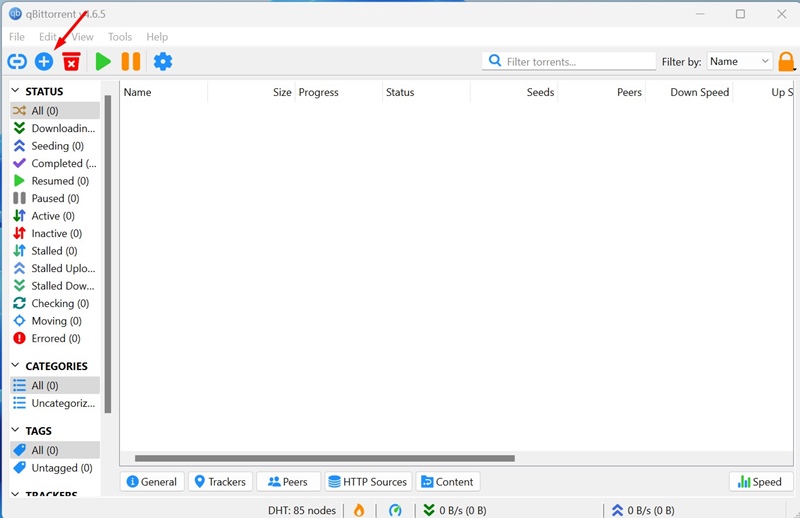The height and width of the screenshot is (518, 800).
Task: Collapse the TRACKERS section
Action: click(x=15, y=494)
